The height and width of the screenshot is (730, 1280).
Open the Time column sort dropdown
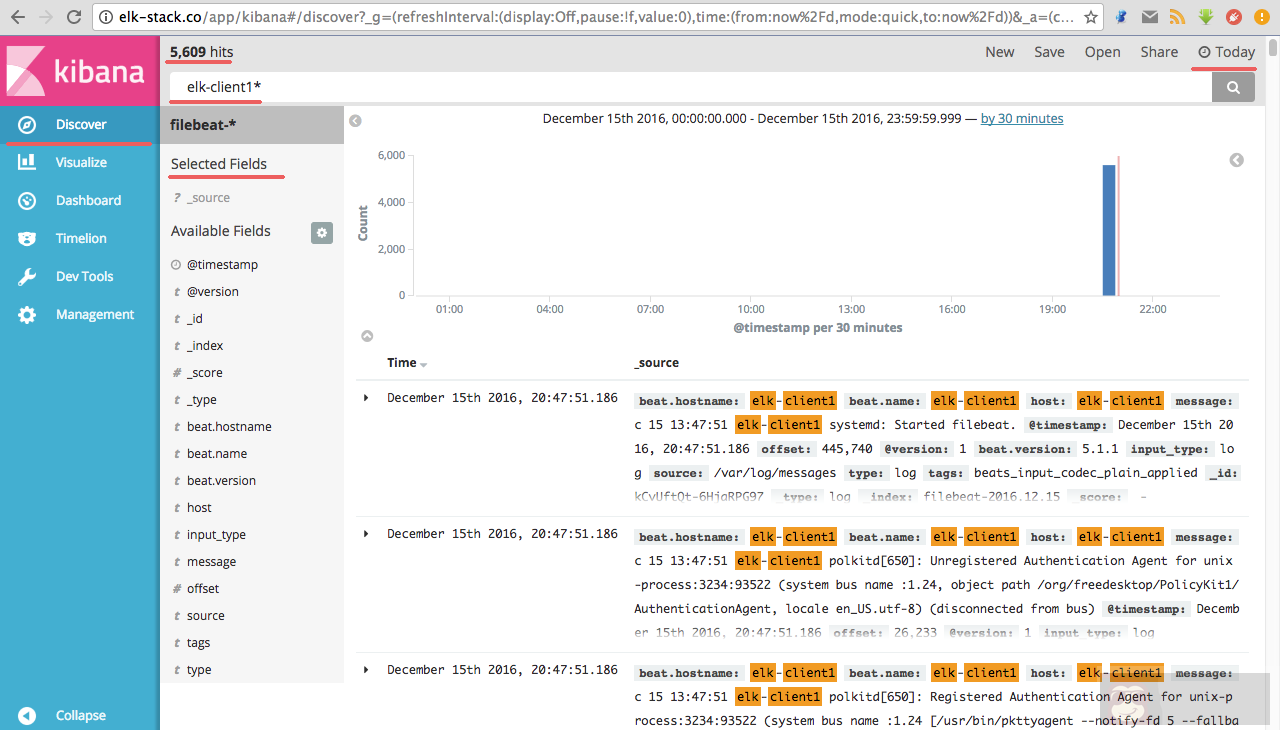tap(421, 362)
